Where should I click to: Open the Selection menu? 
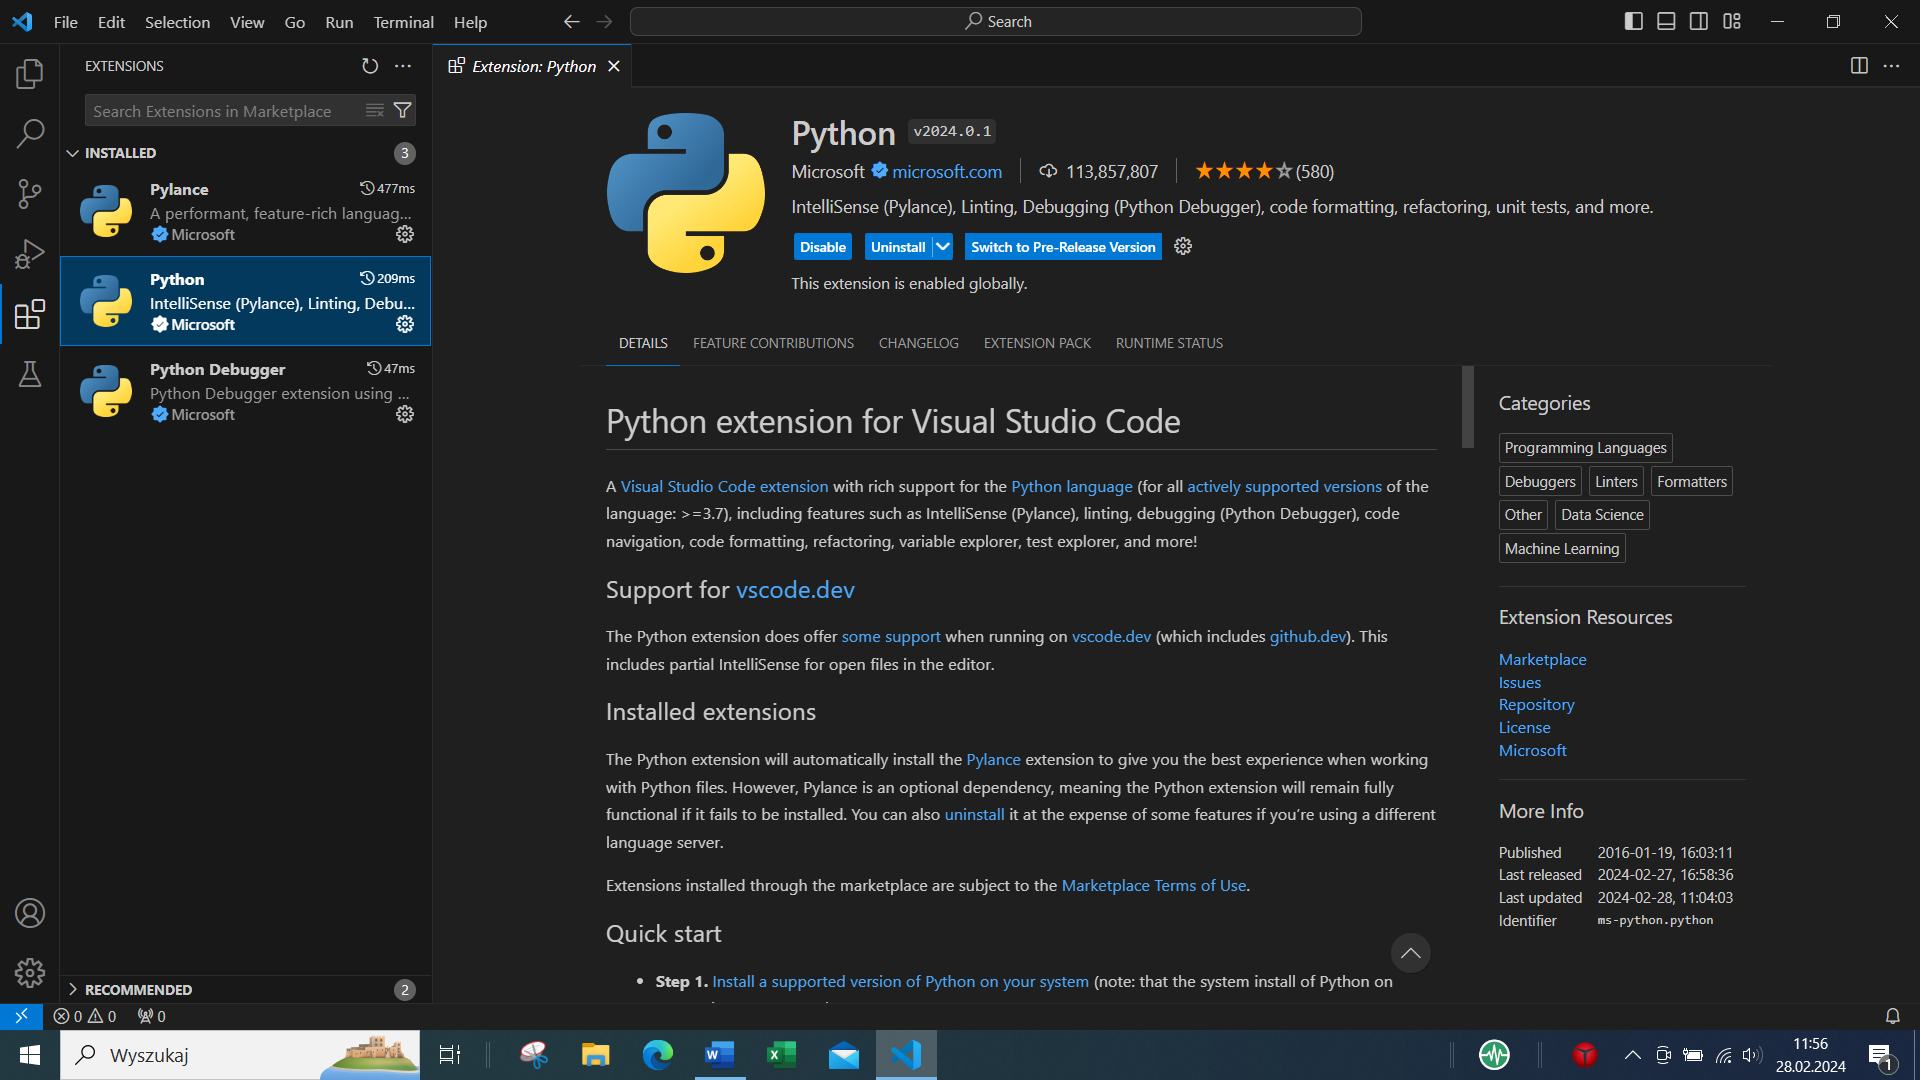click(177, 22)
